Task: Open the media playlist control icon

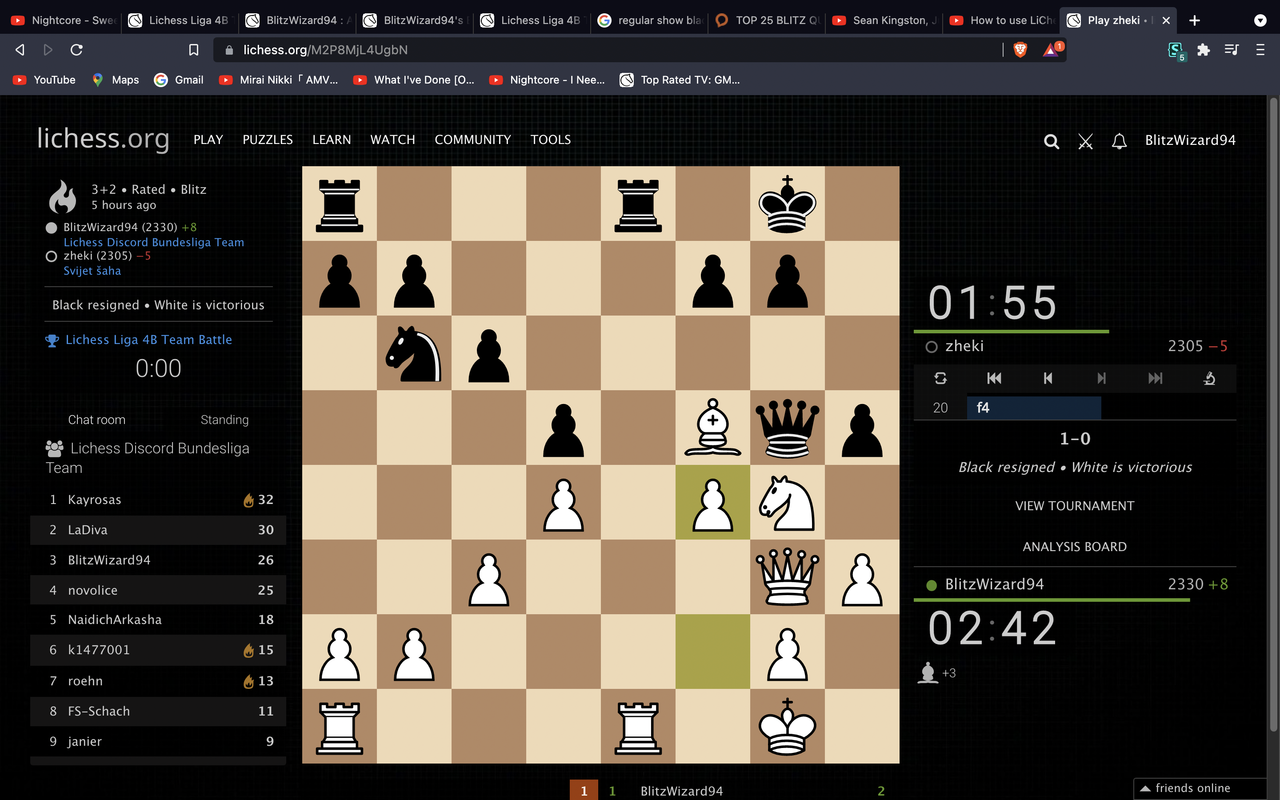Action: [x=1231, y=49]
